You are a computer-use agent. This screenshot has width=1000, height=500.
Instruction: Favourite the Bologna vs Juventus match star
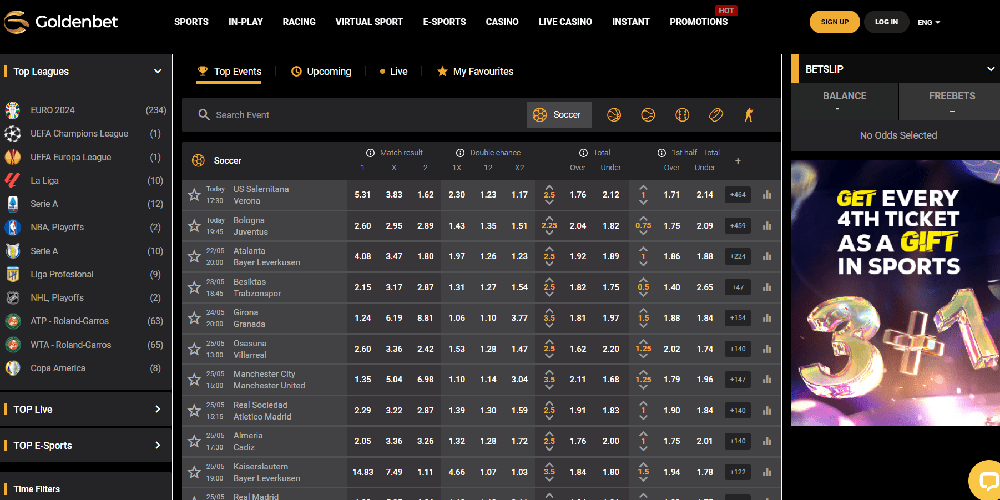tap(194, 226)
